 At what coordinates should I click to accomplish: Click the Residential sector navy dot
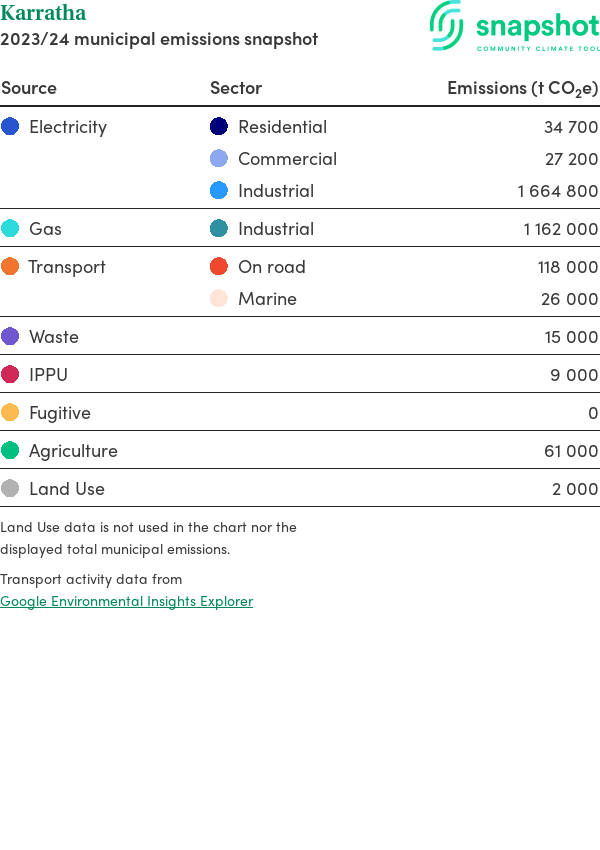[x=219, y=127]
